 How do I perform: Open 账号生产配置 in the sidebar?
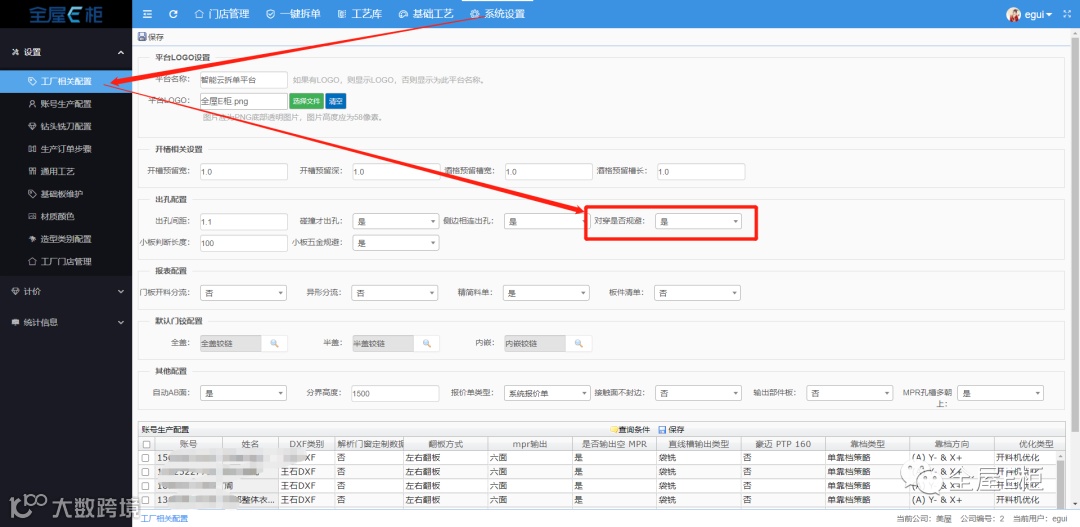pos(66,104)
